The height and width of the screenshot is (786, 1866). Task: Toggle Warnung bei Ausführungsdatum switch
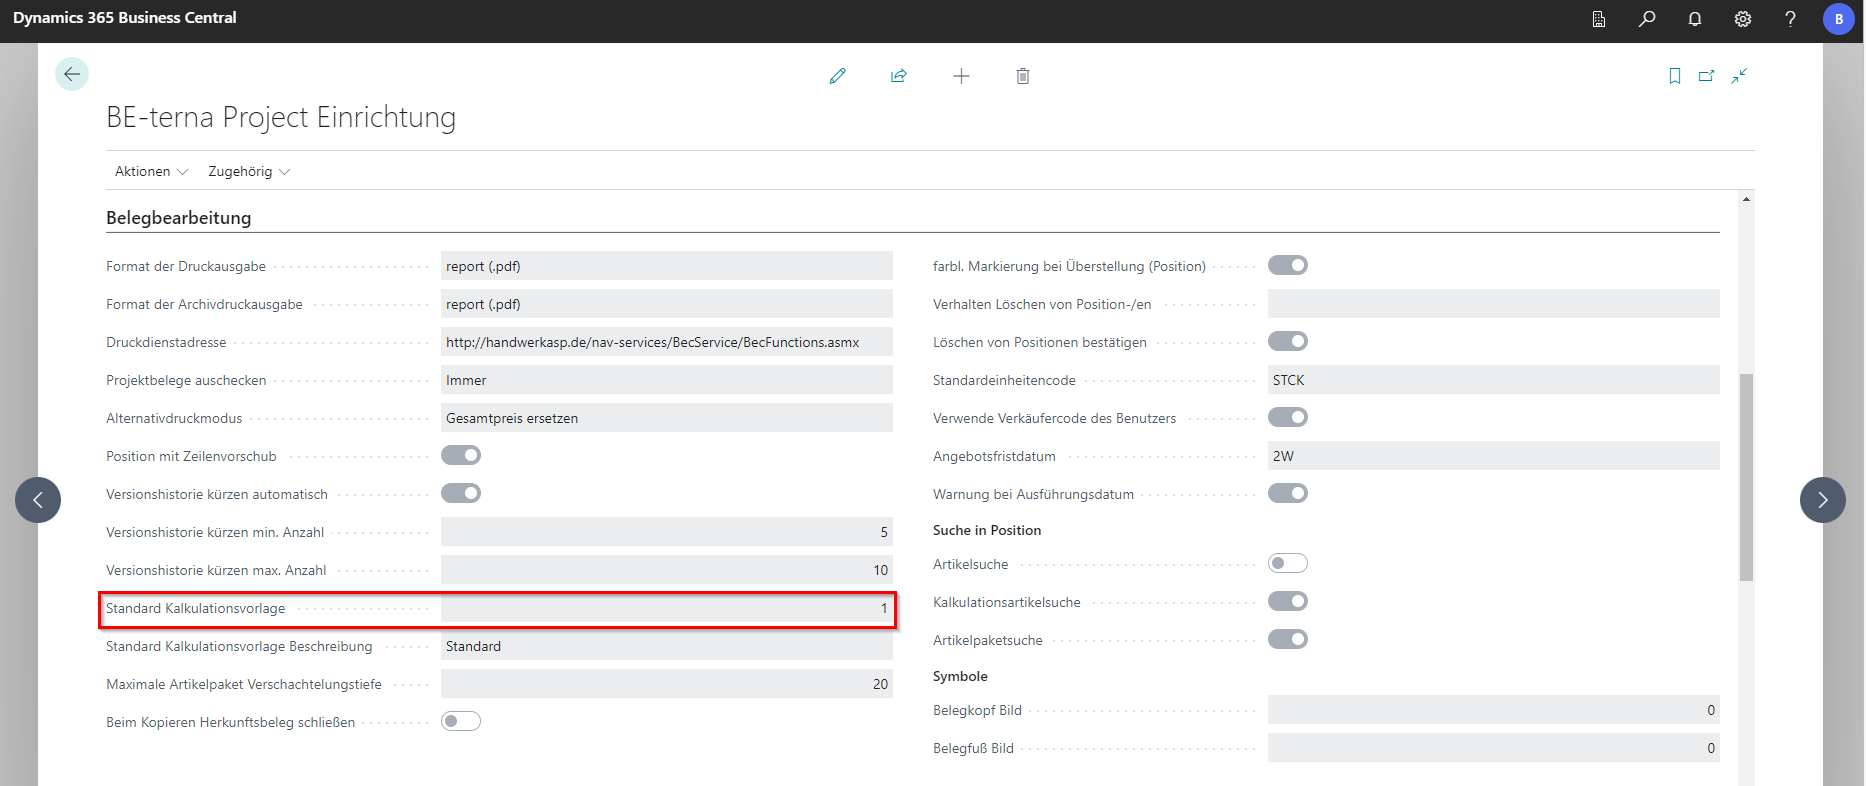[1288, 494]
